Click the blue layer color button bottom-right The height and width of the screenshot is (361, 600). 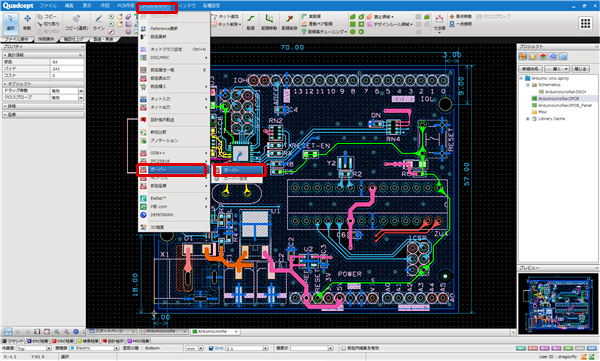coord(592,348)
